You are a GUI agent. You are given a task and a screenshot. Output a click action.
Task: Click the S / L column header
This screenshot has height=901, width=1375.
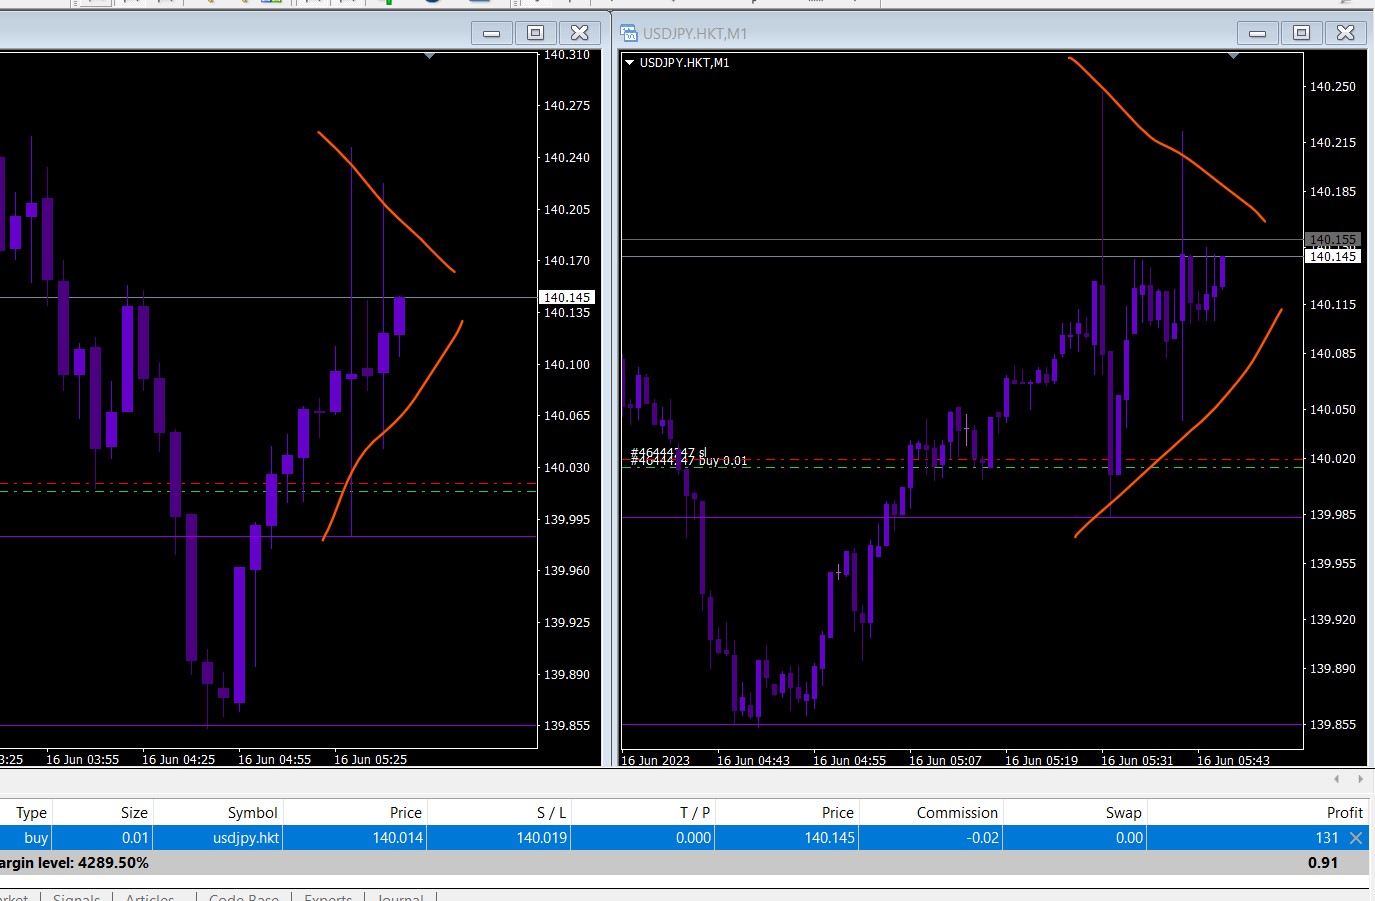click(x=551, y=812)
